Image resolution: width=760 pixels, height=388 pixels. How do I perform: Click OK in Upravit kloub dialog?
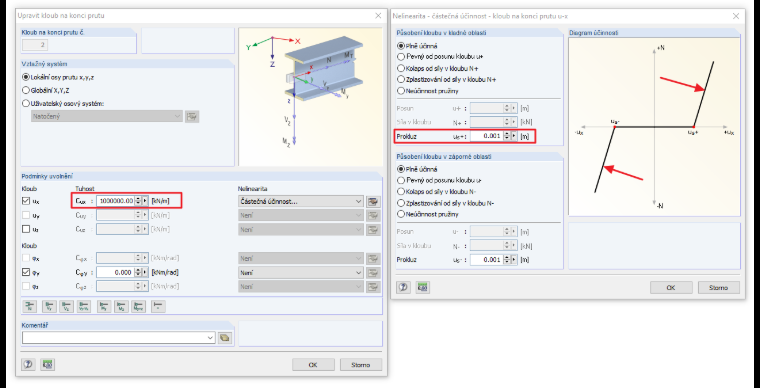(313, 365)
